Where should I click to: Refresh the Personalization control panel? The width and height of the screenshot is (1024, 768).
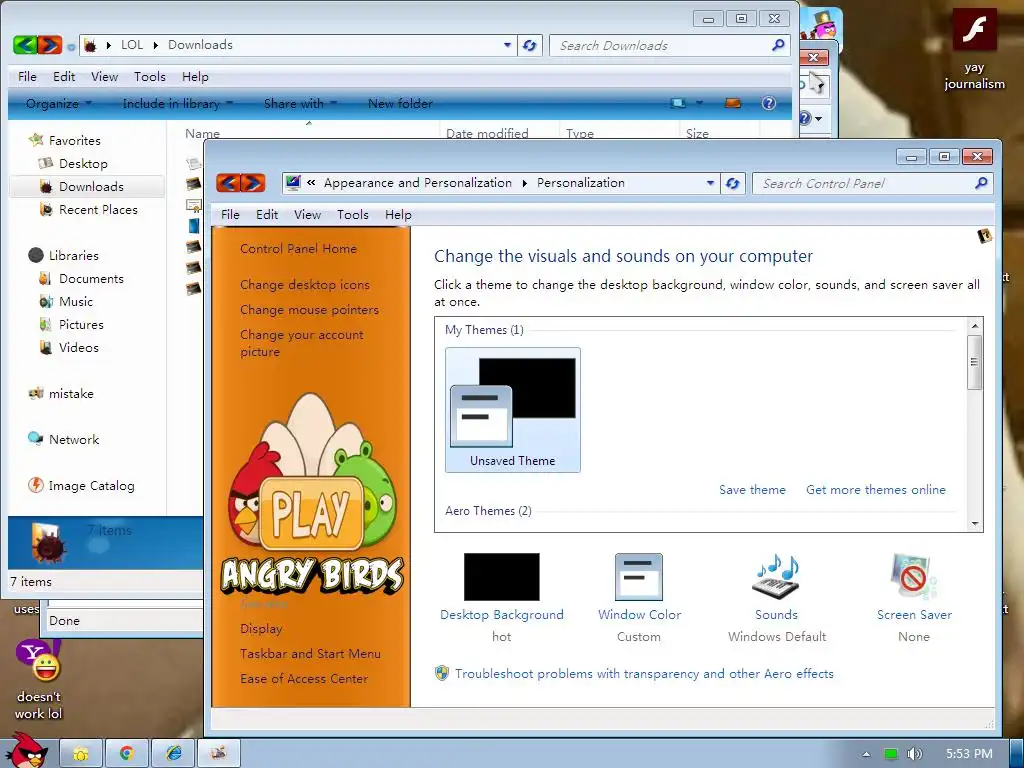(733, 184)
